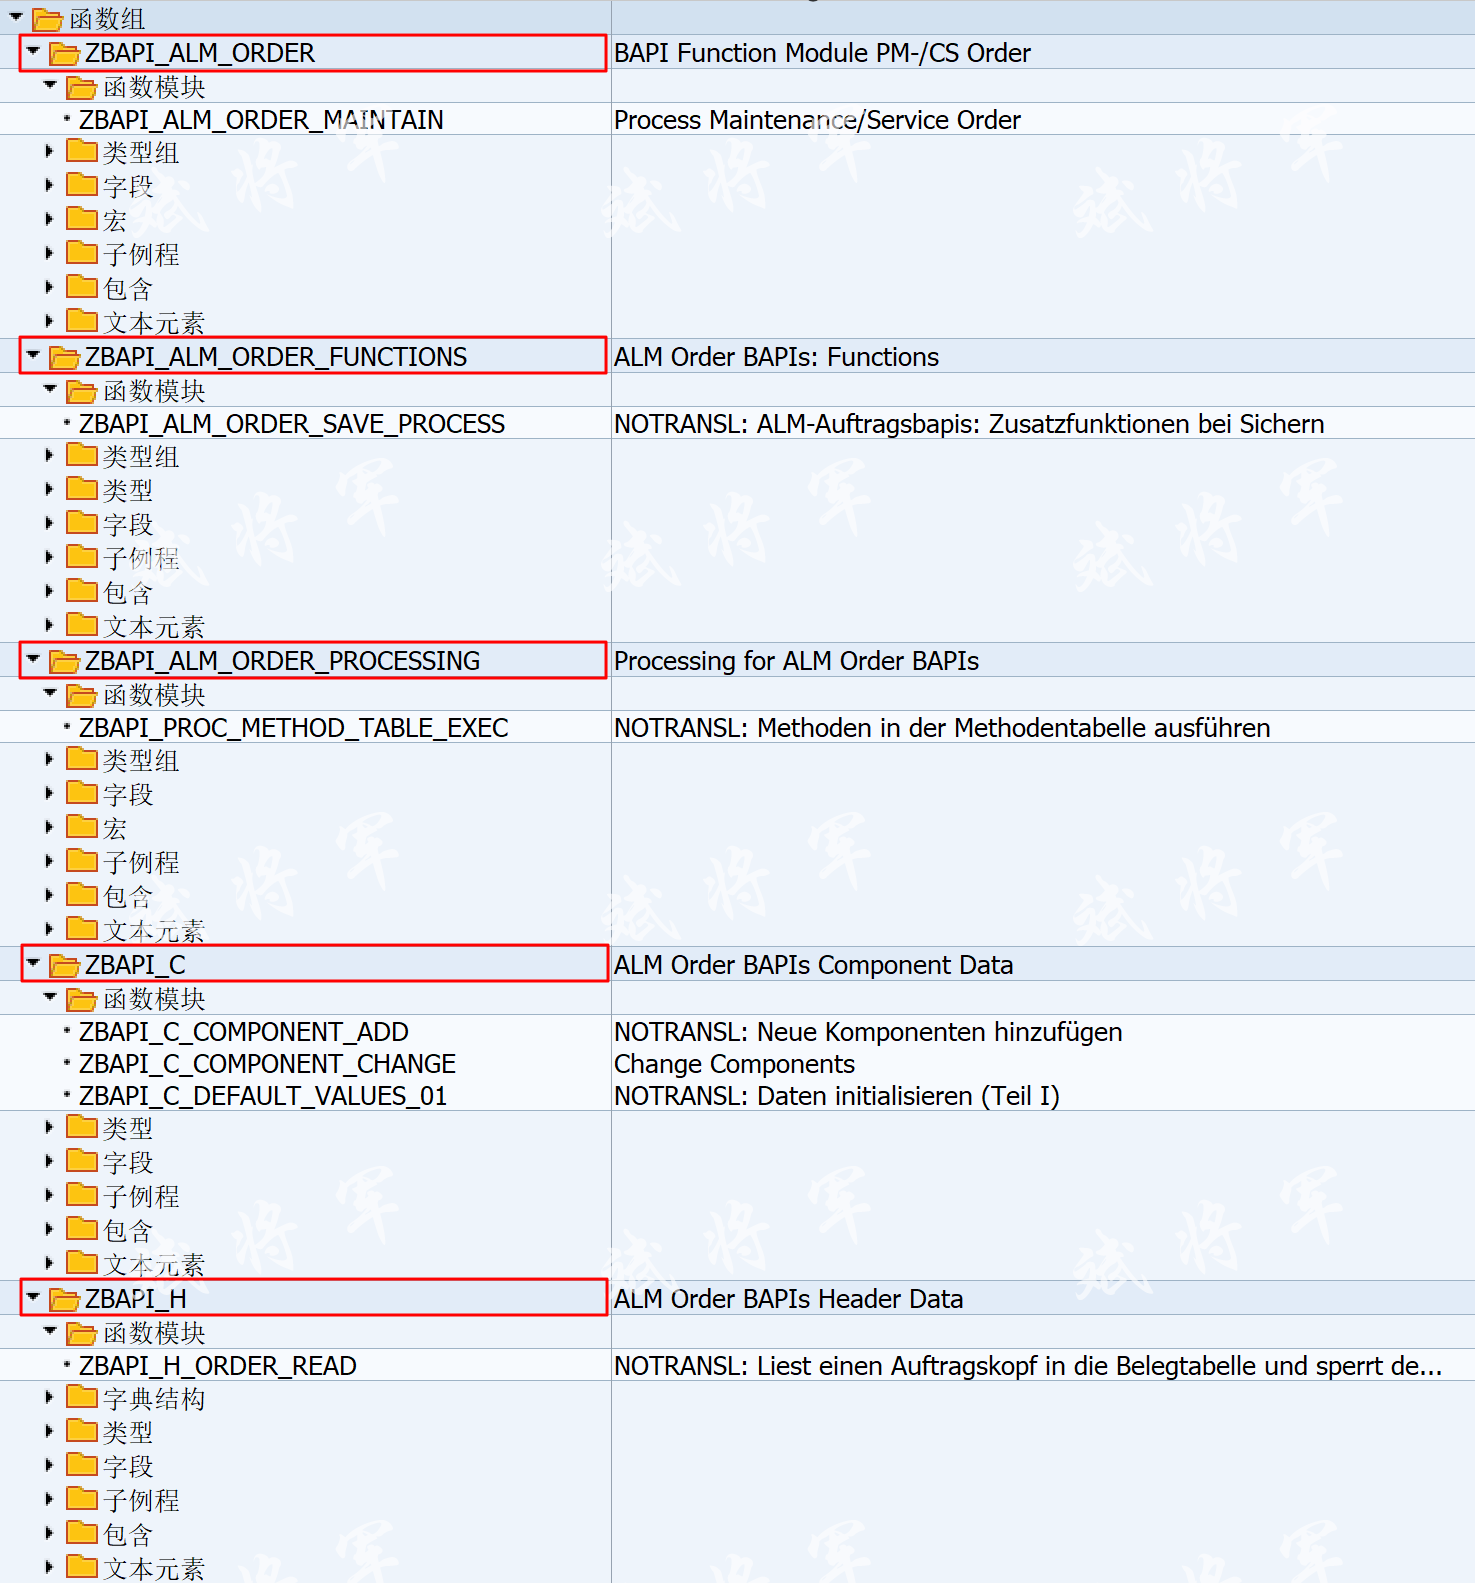Select function module ZBAPI_ALM_ORDER_SAVE_PROCESS
This screenshot has height=1583, width=1475.
coord(292,424)
